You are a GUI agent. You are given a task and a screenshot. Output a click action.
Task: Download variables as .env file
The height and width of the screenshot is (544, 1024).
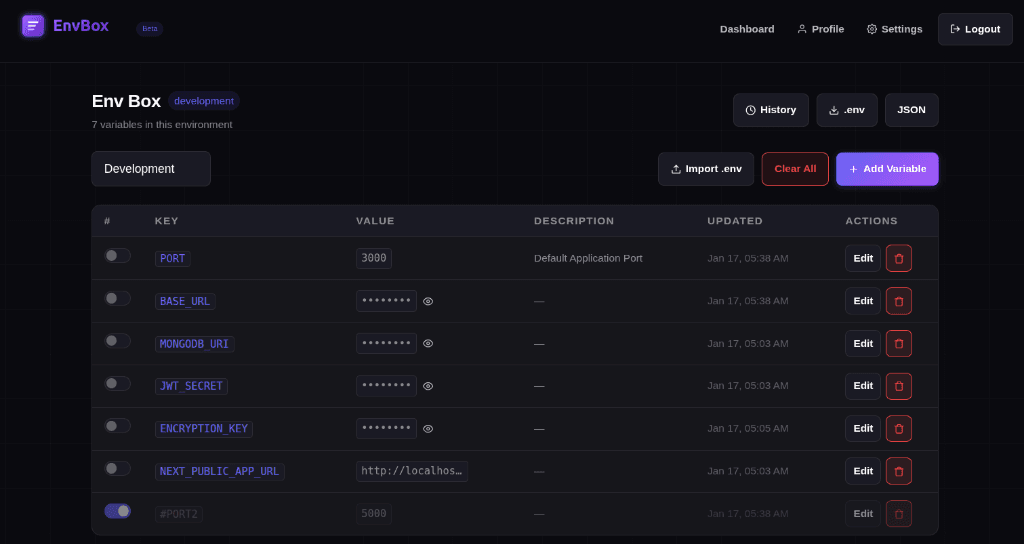pyautogui.click(x=846, y=110)
